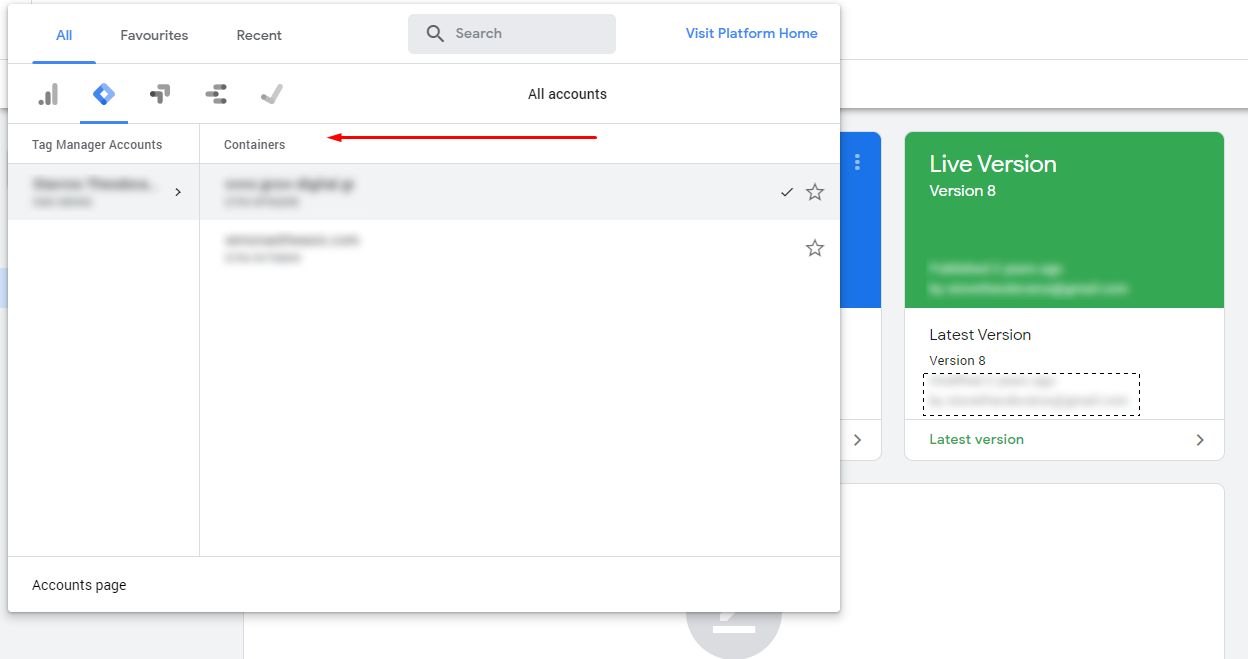
Task: Open Latest version chevron arrow
Action: point(1200,440)
